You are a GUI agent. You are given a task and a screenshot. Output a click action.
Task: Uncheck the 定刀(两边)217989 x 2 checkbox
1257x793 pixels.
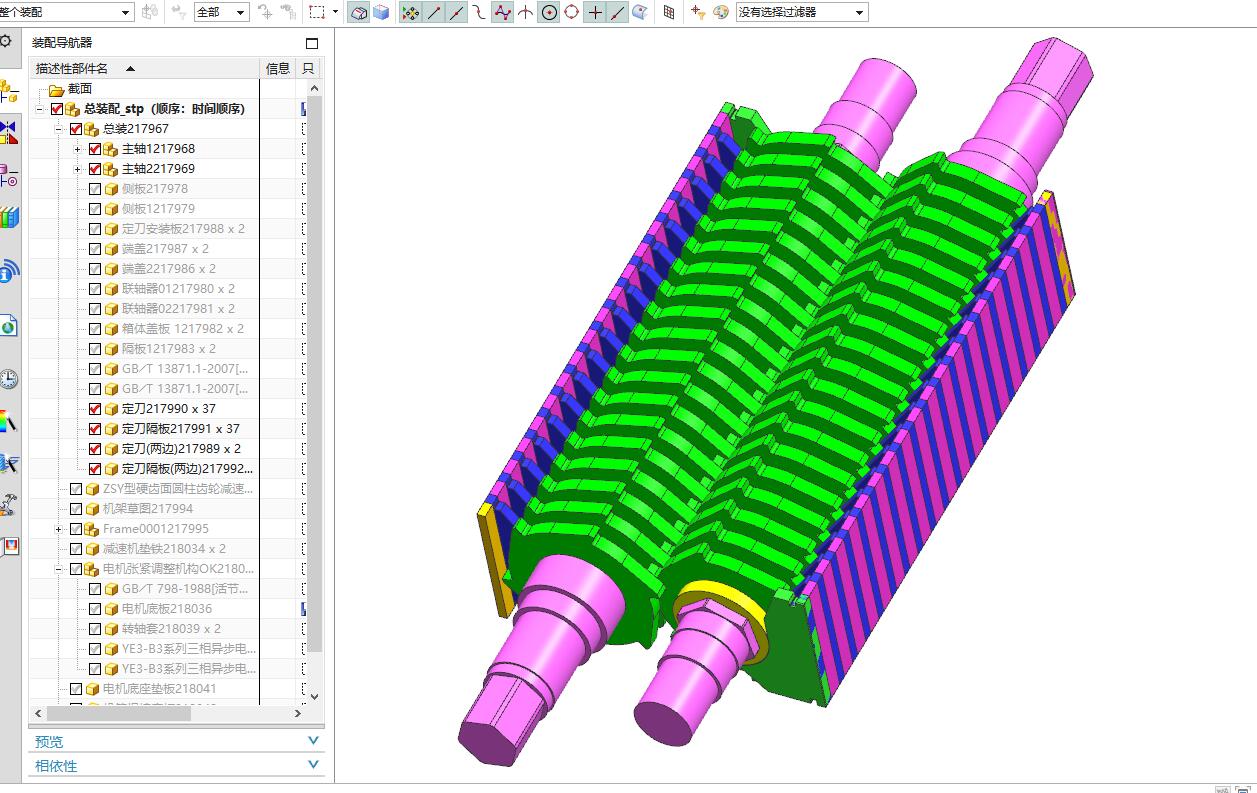[x=95, y=449]
